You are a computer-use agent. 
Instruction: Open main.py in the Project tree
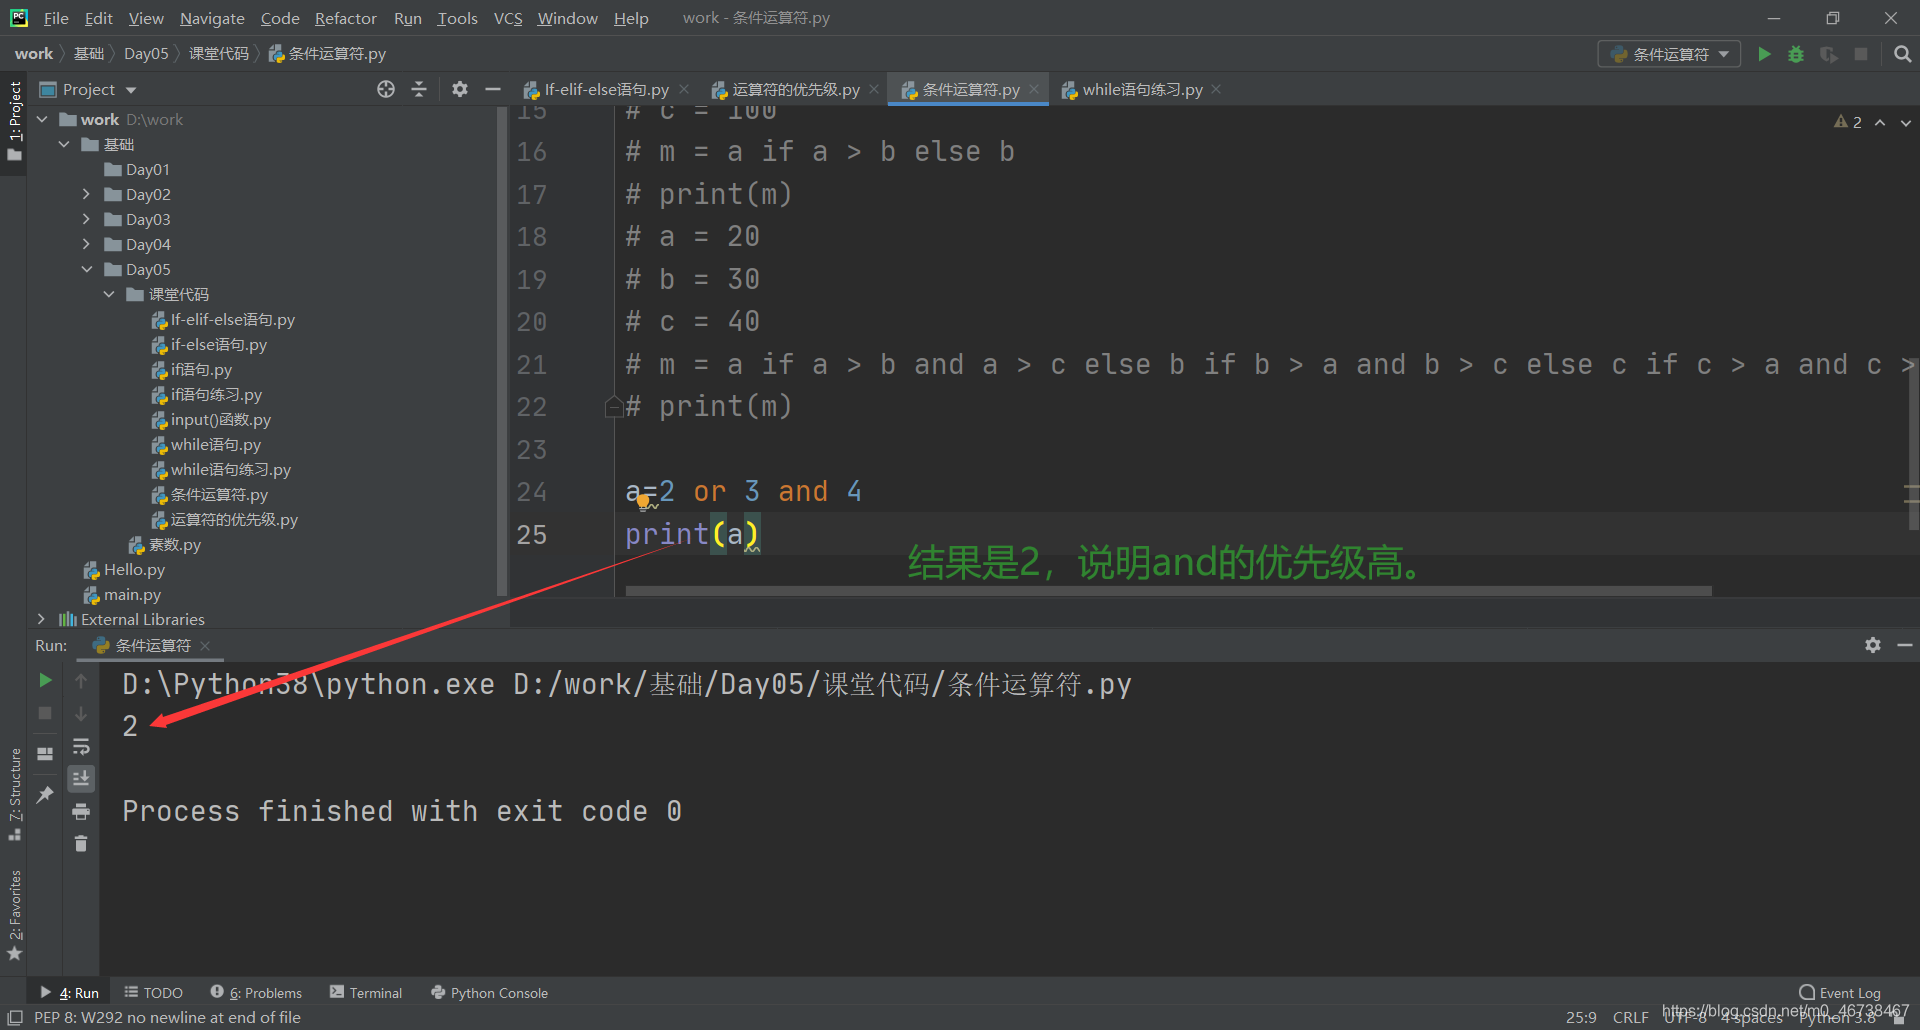[x=122, y=594]
